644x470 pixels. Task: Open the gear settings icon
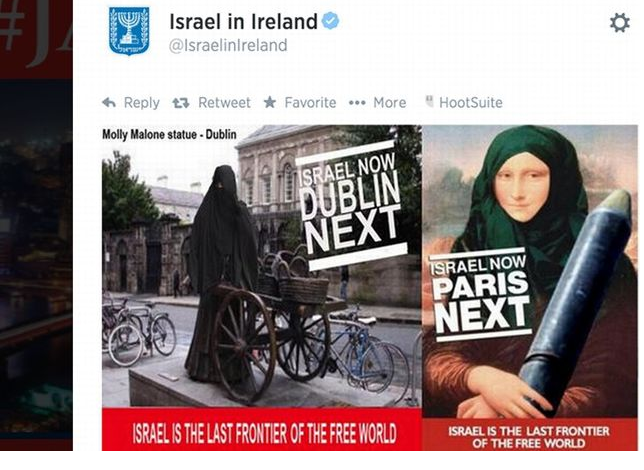tap(620, 23)
